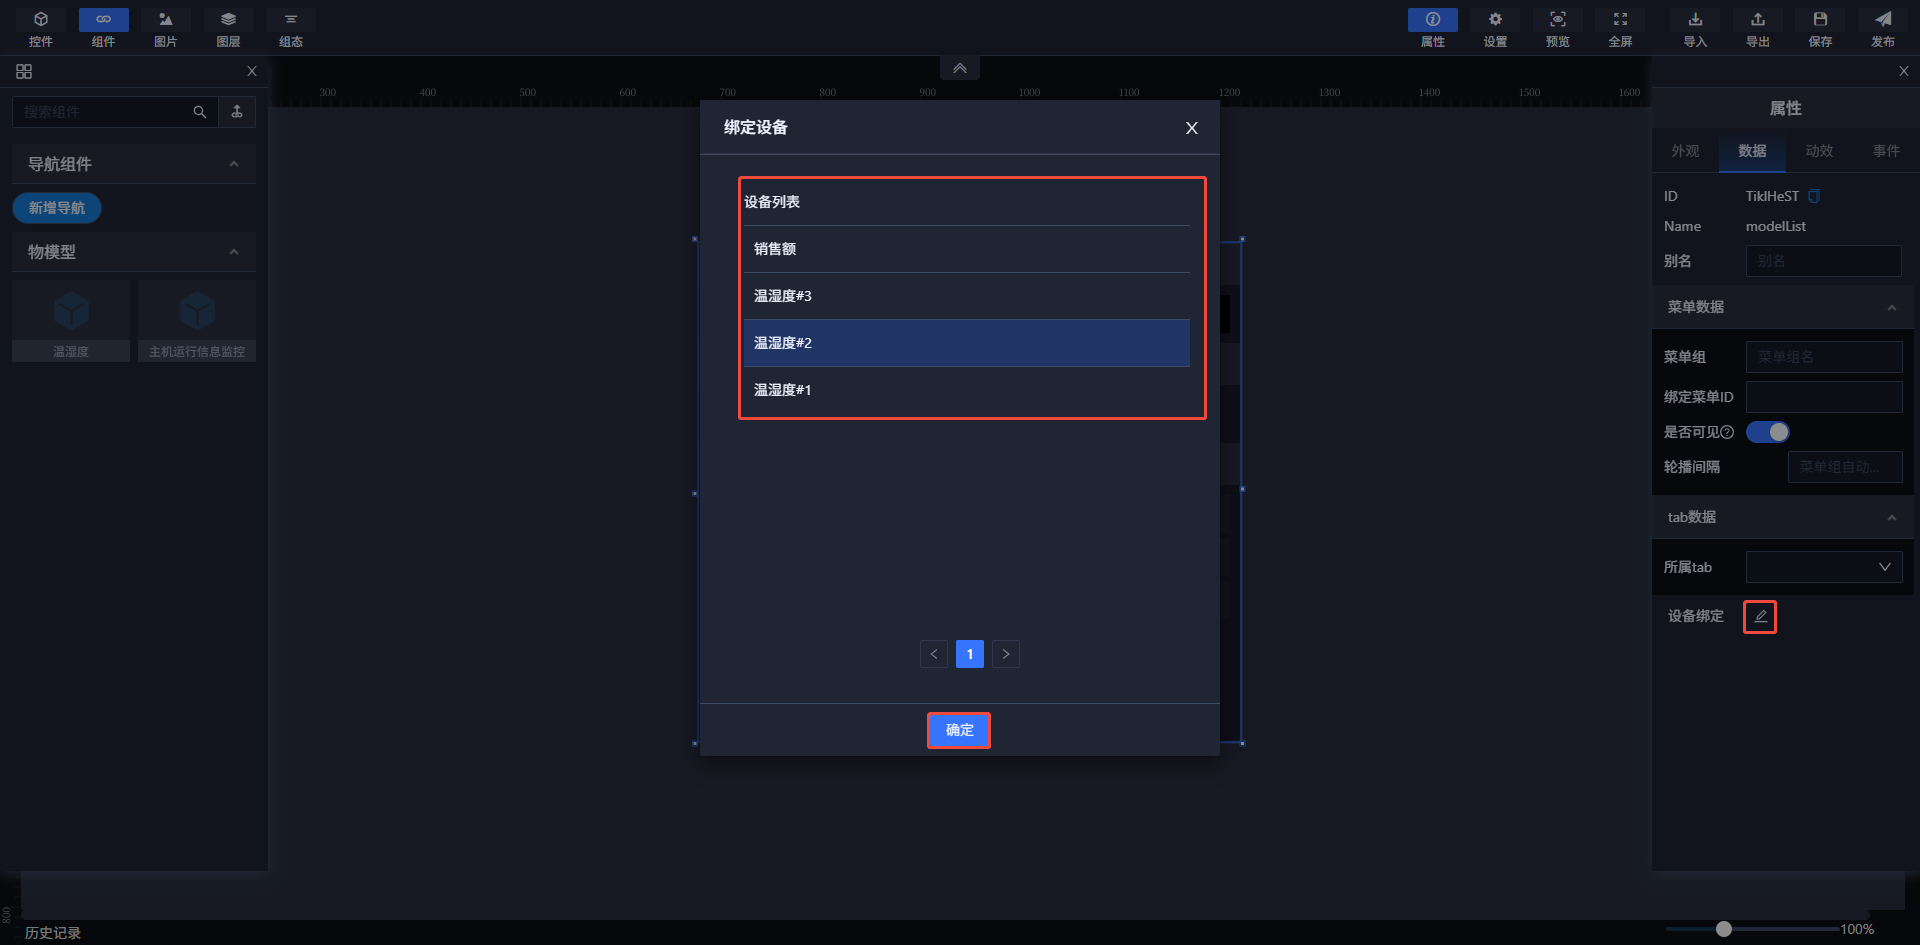Open the 图片 images toolbar item

click(x=166, y=28)
